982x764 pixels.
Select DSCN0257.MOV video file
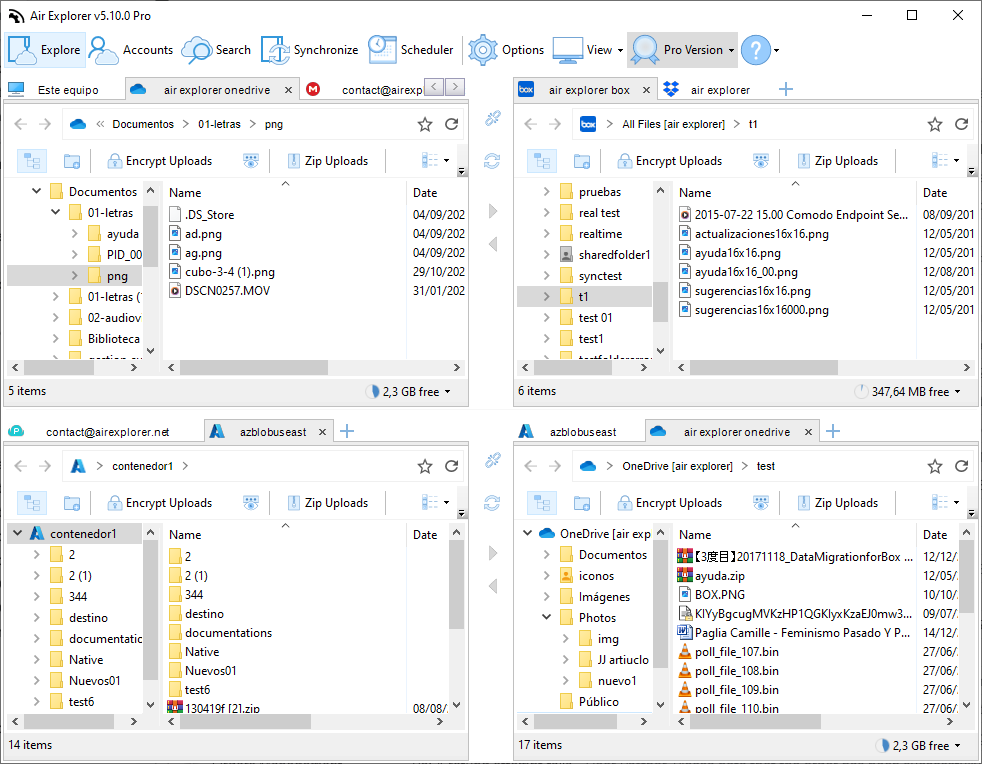tap(227, 291)
